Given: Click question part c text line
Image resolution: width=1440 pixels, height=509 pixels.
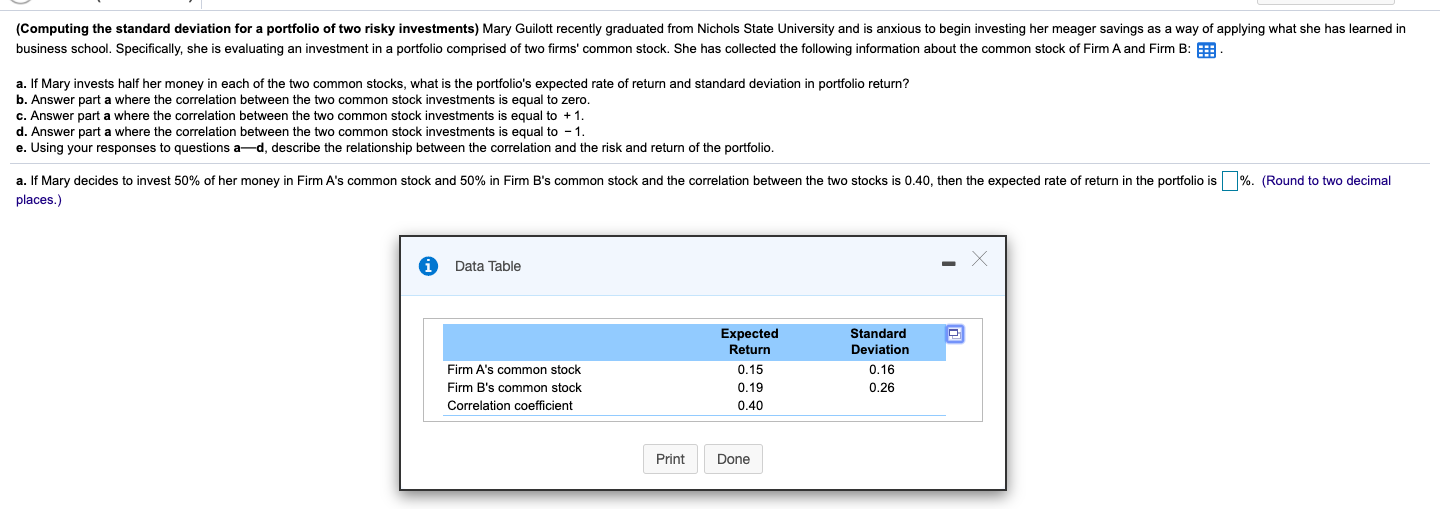Looking at the screenshot, I should [300, 116].
